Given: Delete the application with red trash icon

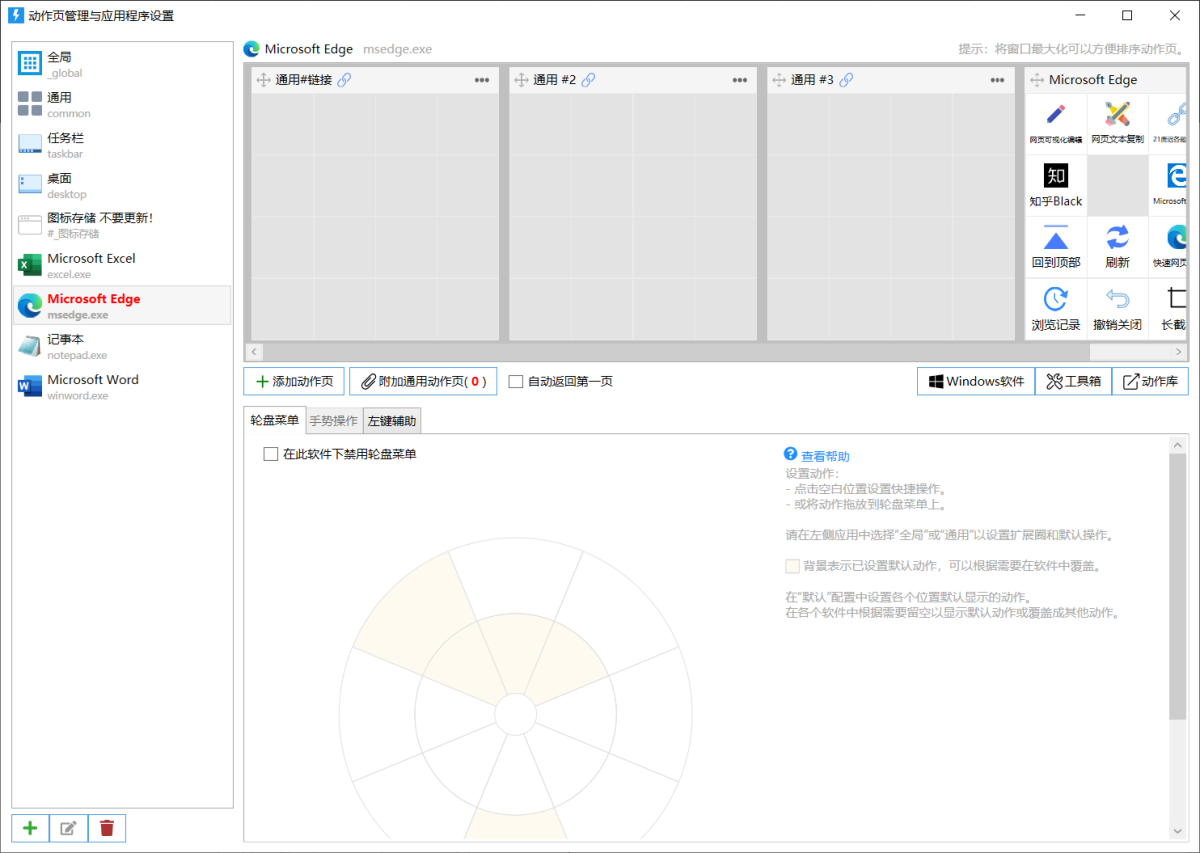Looking at the screenshot, I should pos(107,828).
